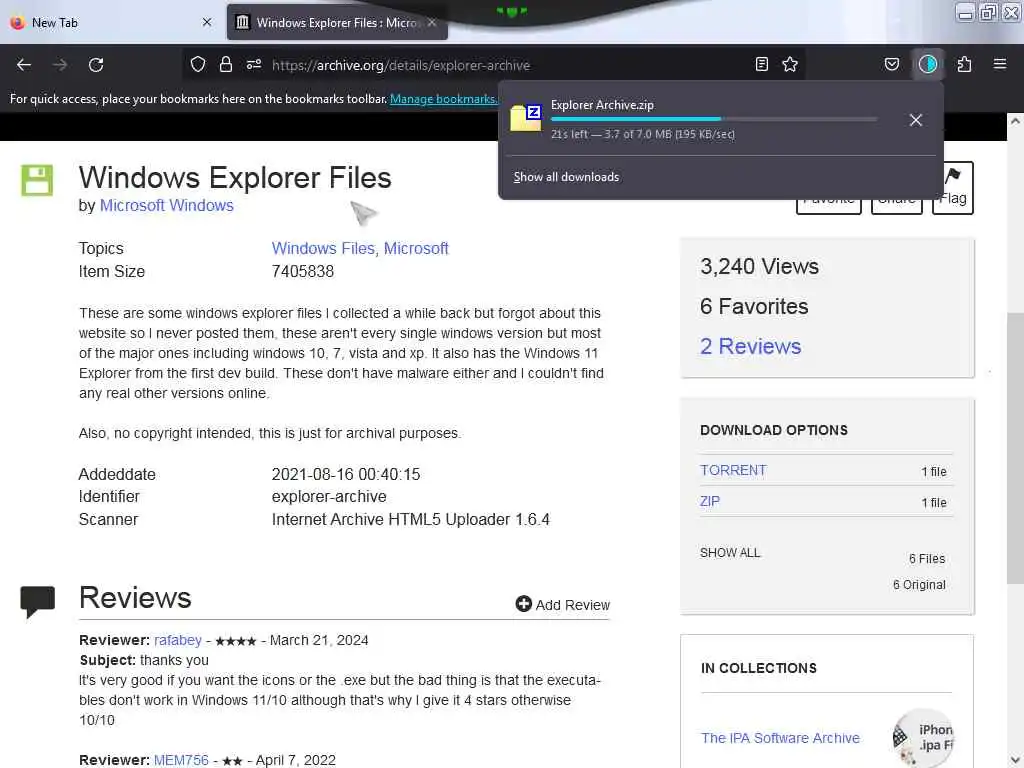This screenshot has height=768, width=1024.
Task: Close the Windows Explorer Files tab
Action: point(432,22)
